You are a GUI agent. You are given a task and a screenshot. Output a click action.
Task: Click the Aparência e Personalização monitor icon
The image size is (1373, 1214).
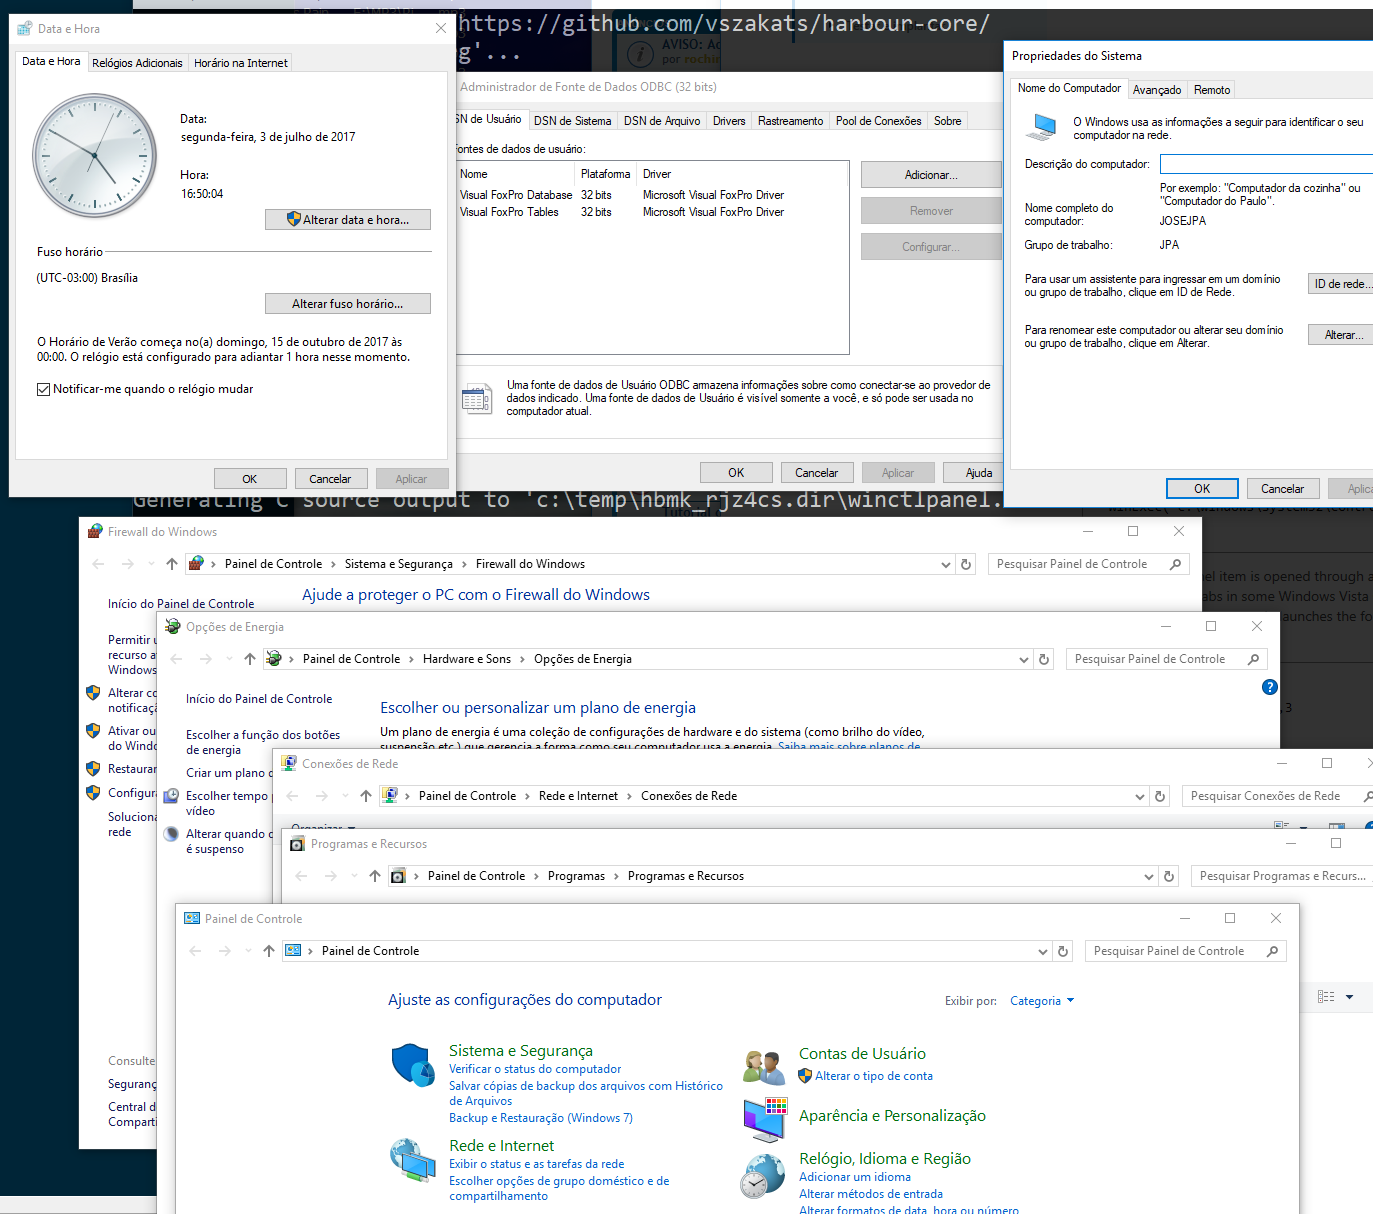point(765,1119)
